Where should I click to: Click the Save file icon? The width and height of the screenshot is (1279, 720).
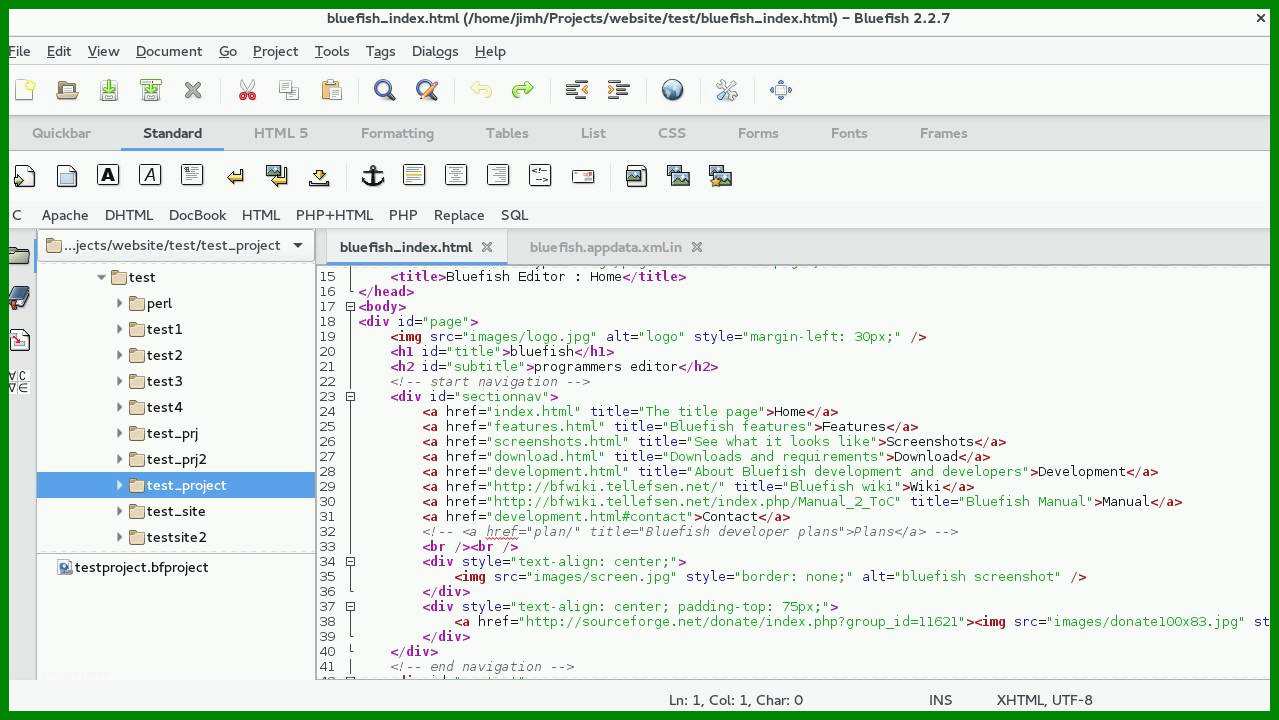click(x=109, y=90)
